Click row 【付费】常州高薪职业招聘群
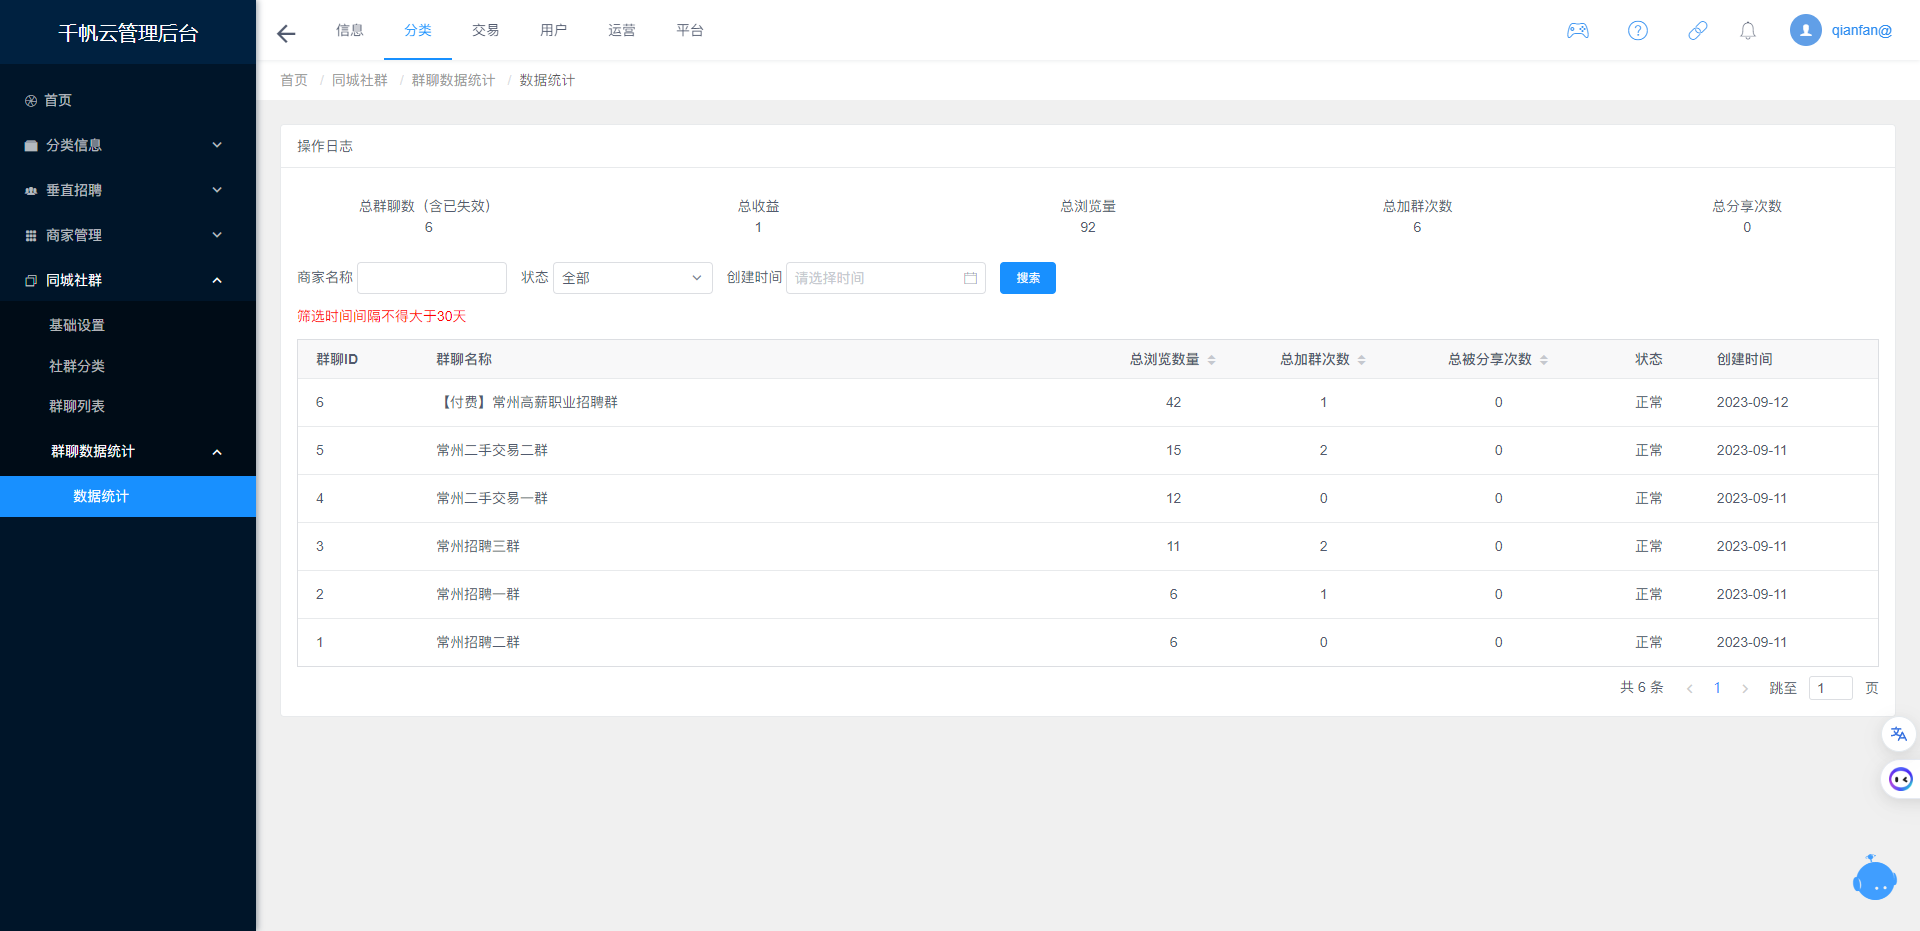The height and width of the screenshot is (931, 1920). tap(1088, 402)
